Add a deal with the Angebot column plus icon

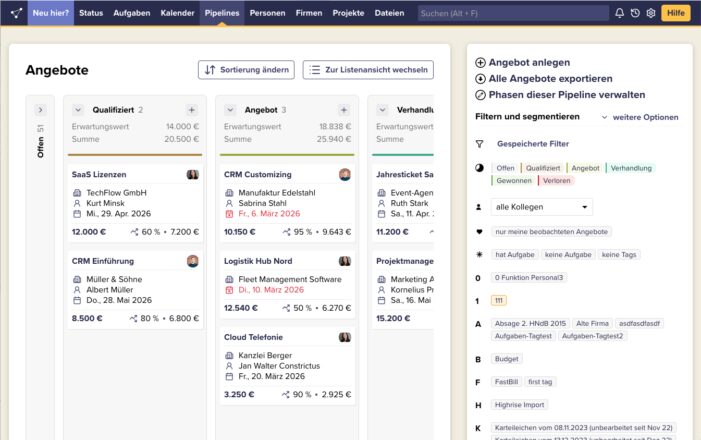[x=344, y=110]
